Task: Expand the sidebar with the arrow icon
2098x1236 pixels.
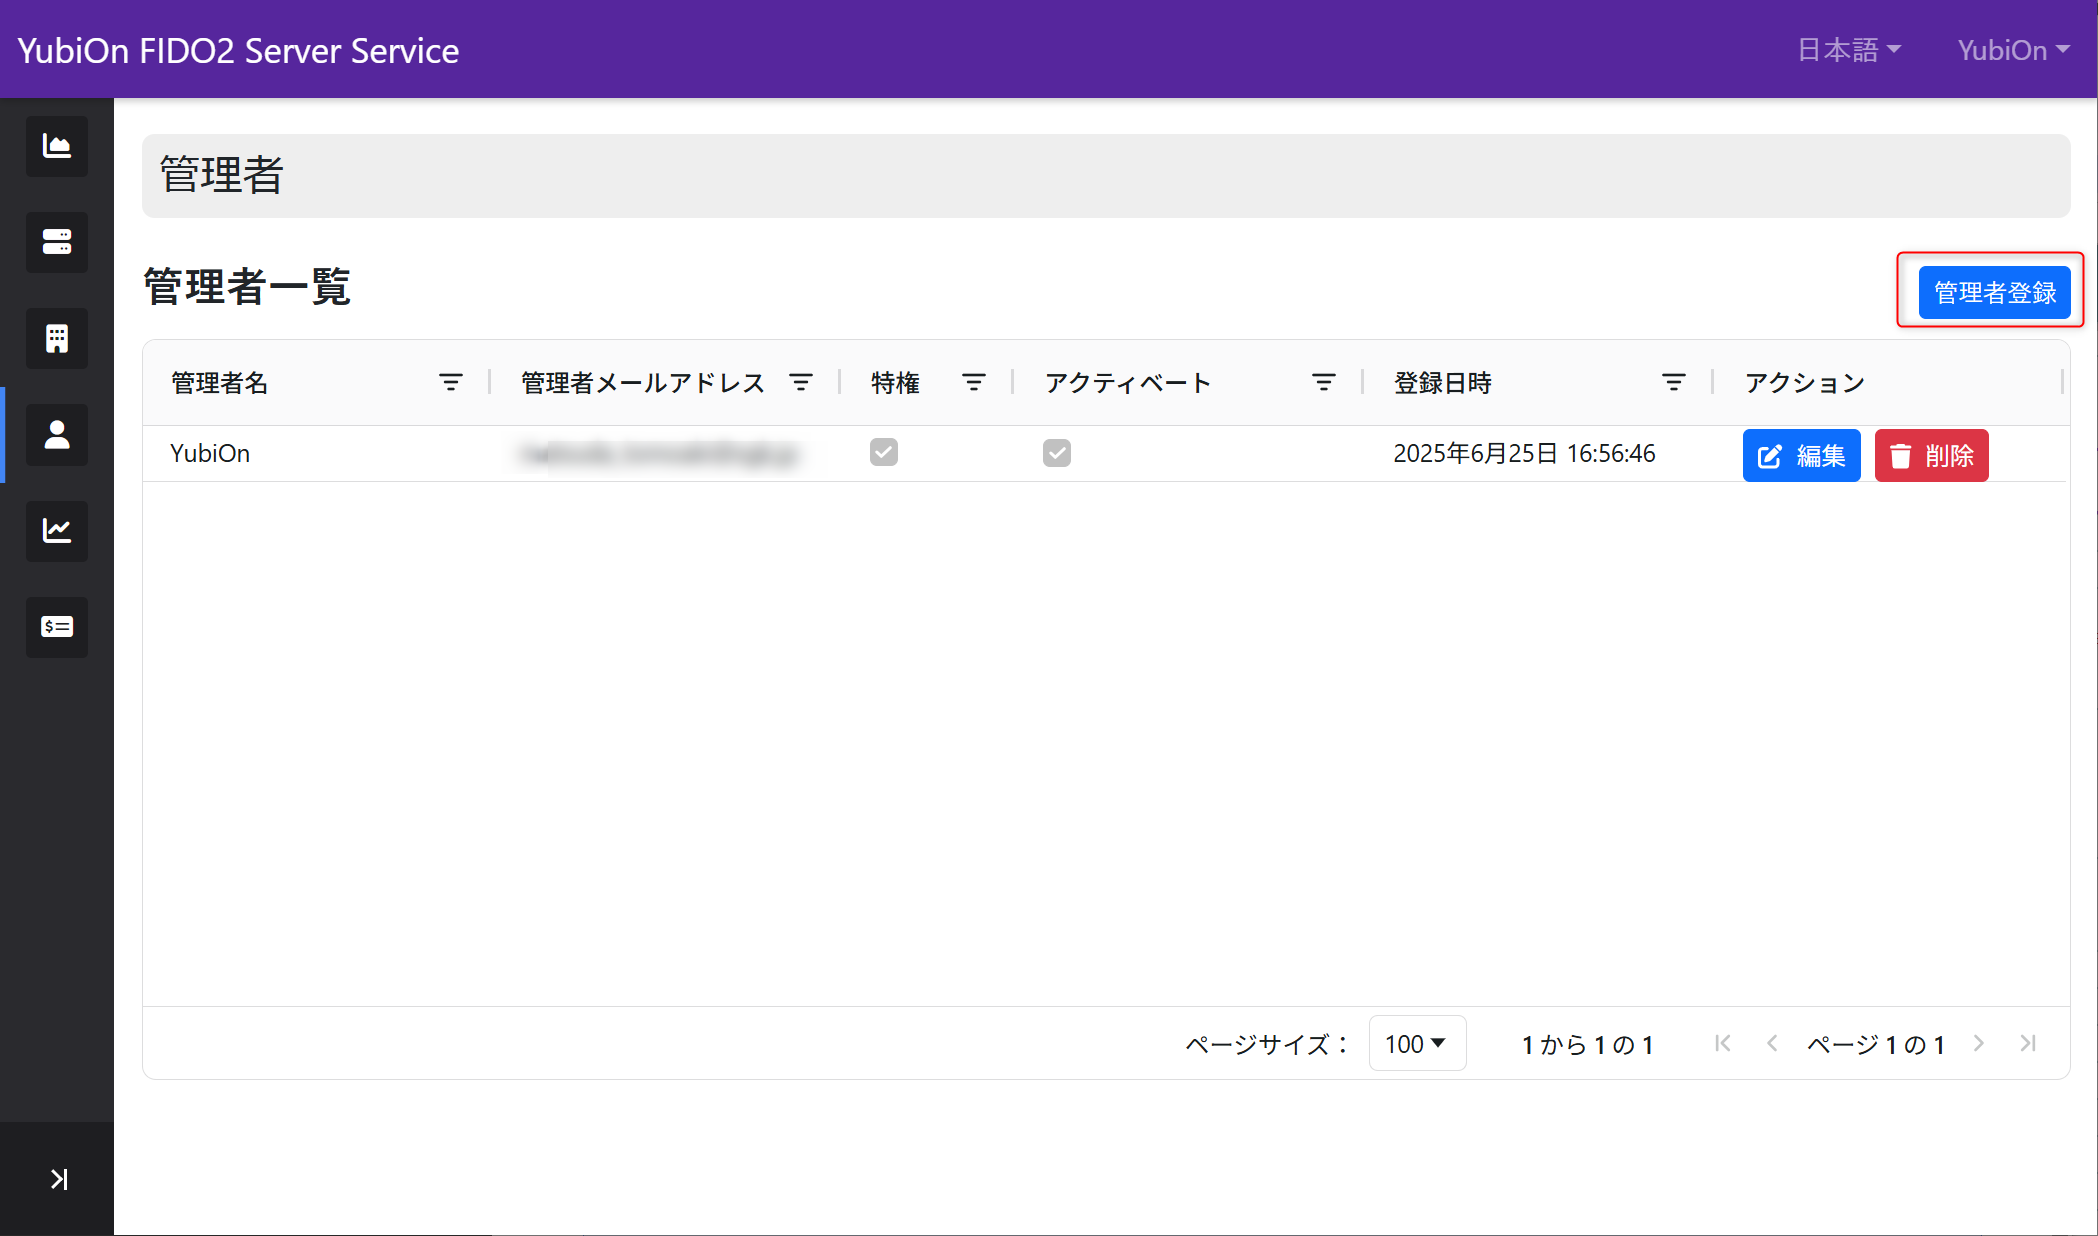Action: click(58, 1179)
